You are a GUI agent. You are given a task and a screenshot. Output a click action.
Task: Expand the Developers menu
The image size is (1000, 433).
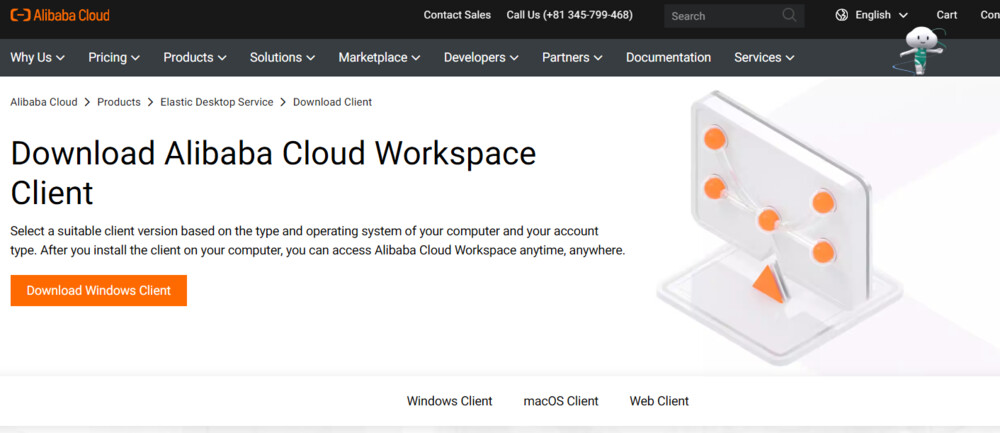click(x=481, y=58)
